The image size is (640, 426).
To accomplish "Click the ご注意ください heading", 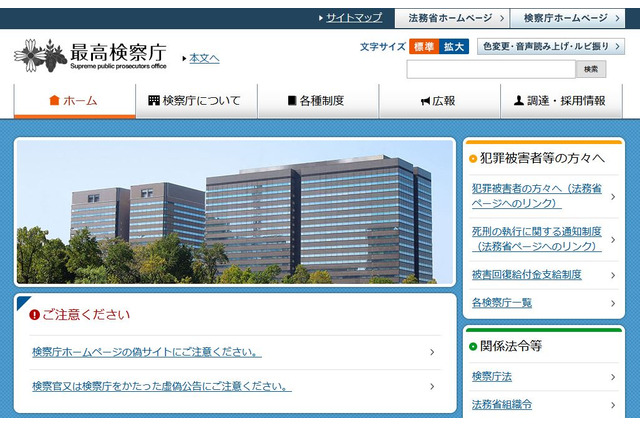I will 86,315.
